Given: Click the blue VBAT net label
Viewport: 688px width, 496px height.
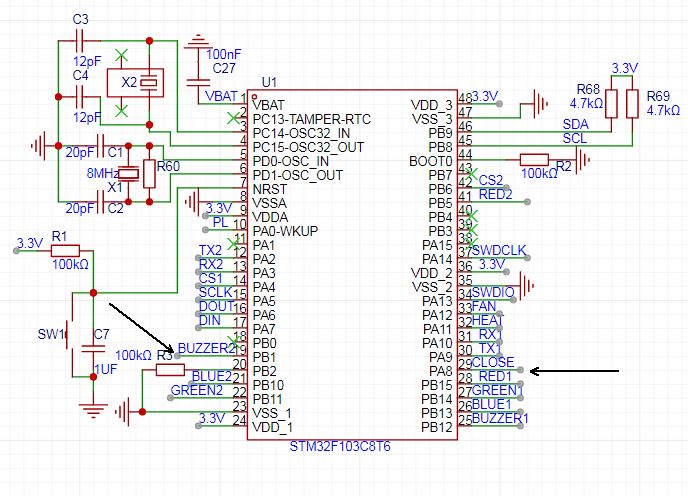Looking at the screenshot, I should click(x=221, y=96).
